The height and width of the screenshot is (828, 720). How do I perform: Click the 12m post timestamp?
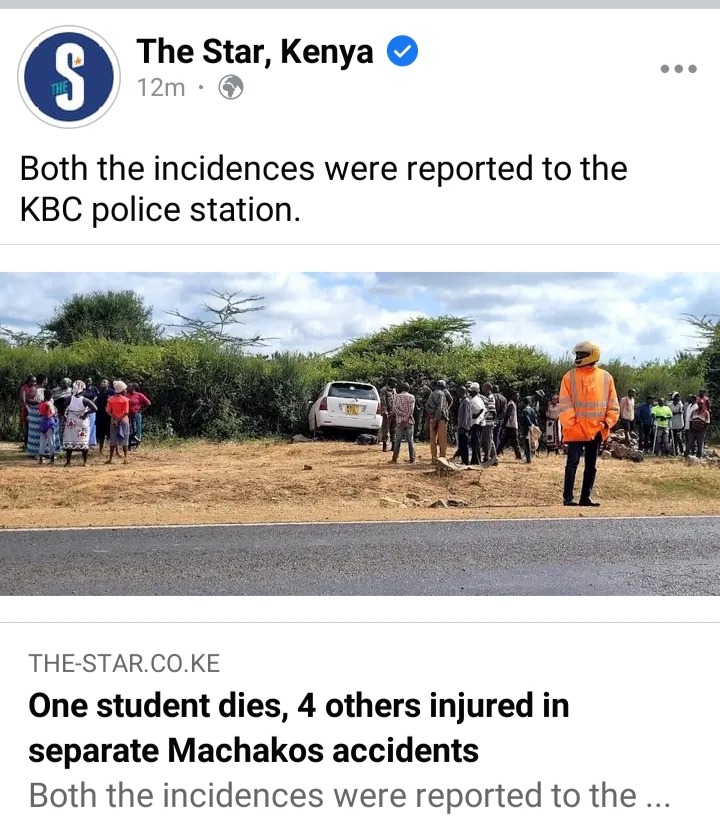161,88
